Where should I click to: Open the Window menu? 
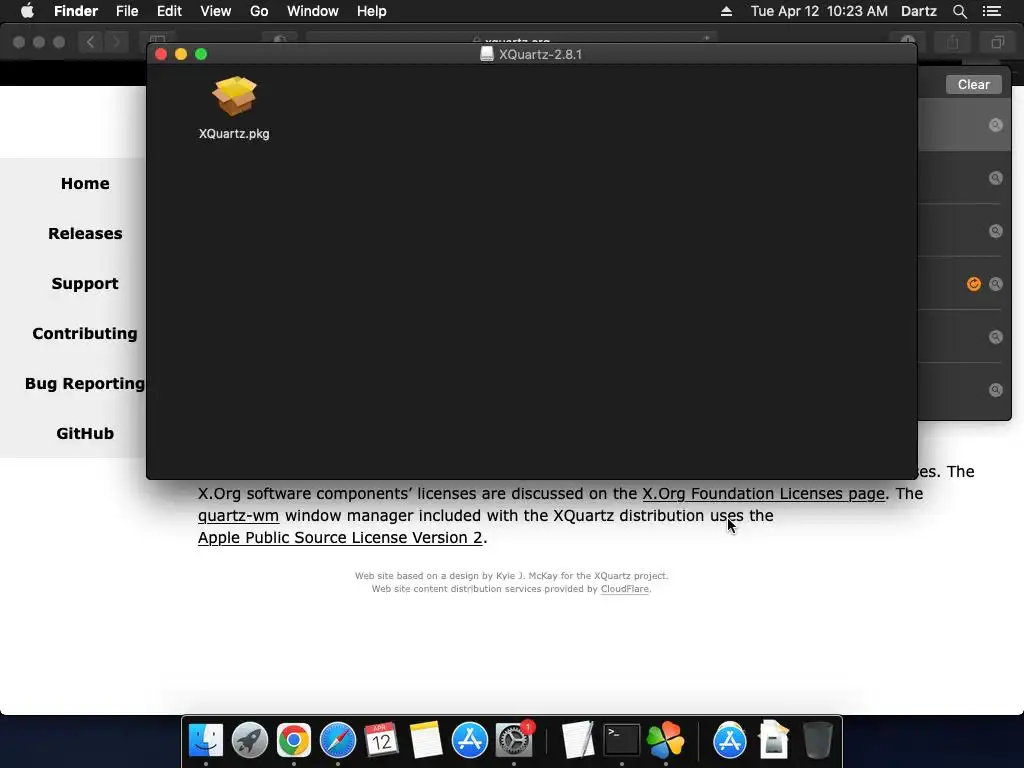[x=313, y=11]
